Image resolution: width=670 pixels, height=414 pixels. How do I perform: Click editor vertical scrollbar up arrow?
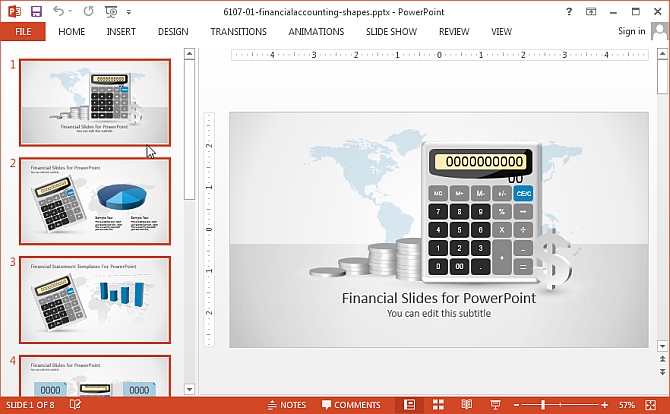[662, 53]
